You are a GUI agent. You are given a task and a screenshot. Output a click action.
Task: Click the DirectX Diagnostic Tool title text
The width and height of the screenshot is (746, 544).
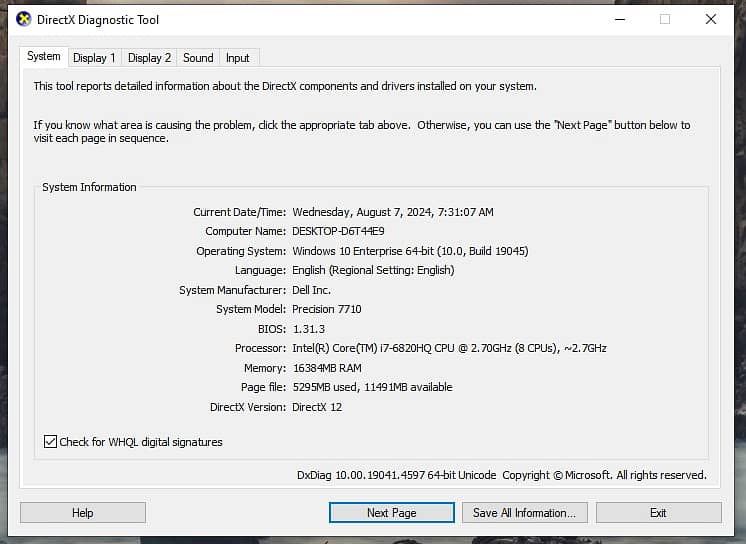[98, 20]
